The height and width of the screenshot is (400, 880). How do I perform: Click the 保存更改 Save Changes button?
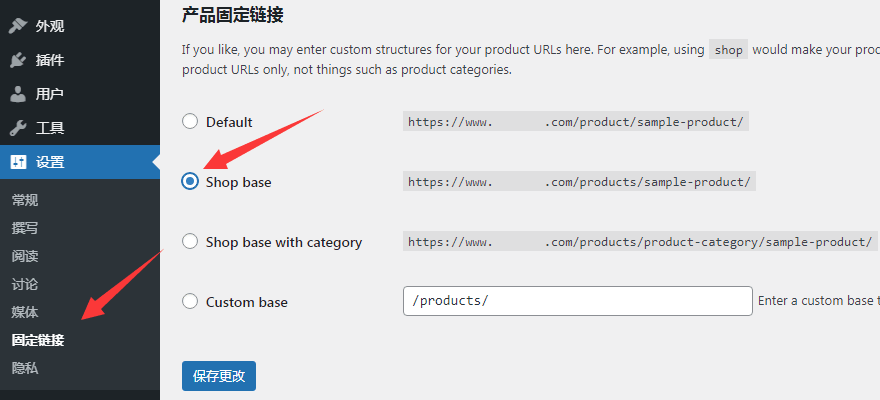(219, 376)
